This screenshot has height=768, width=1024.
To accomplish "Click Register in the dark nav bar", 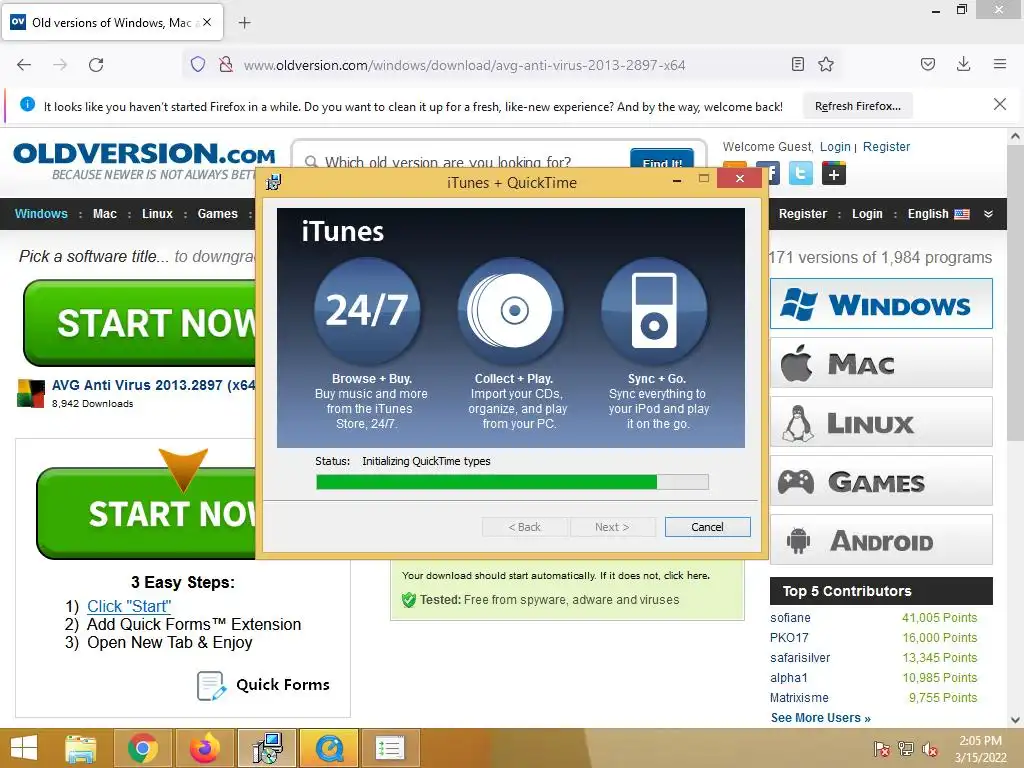I will [803, 214].
